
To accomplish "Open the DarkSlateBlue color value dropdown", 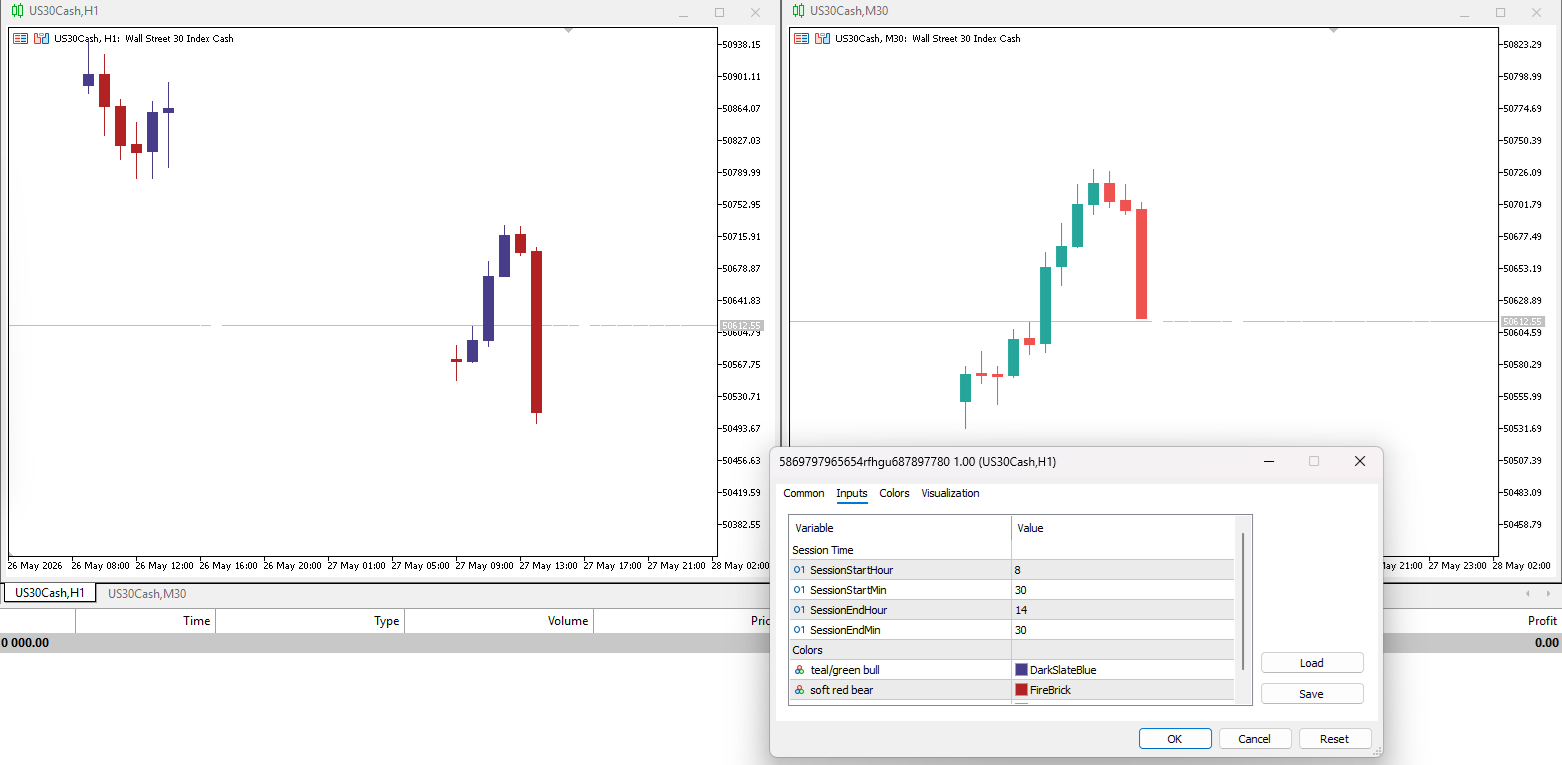I will 1123,670.
